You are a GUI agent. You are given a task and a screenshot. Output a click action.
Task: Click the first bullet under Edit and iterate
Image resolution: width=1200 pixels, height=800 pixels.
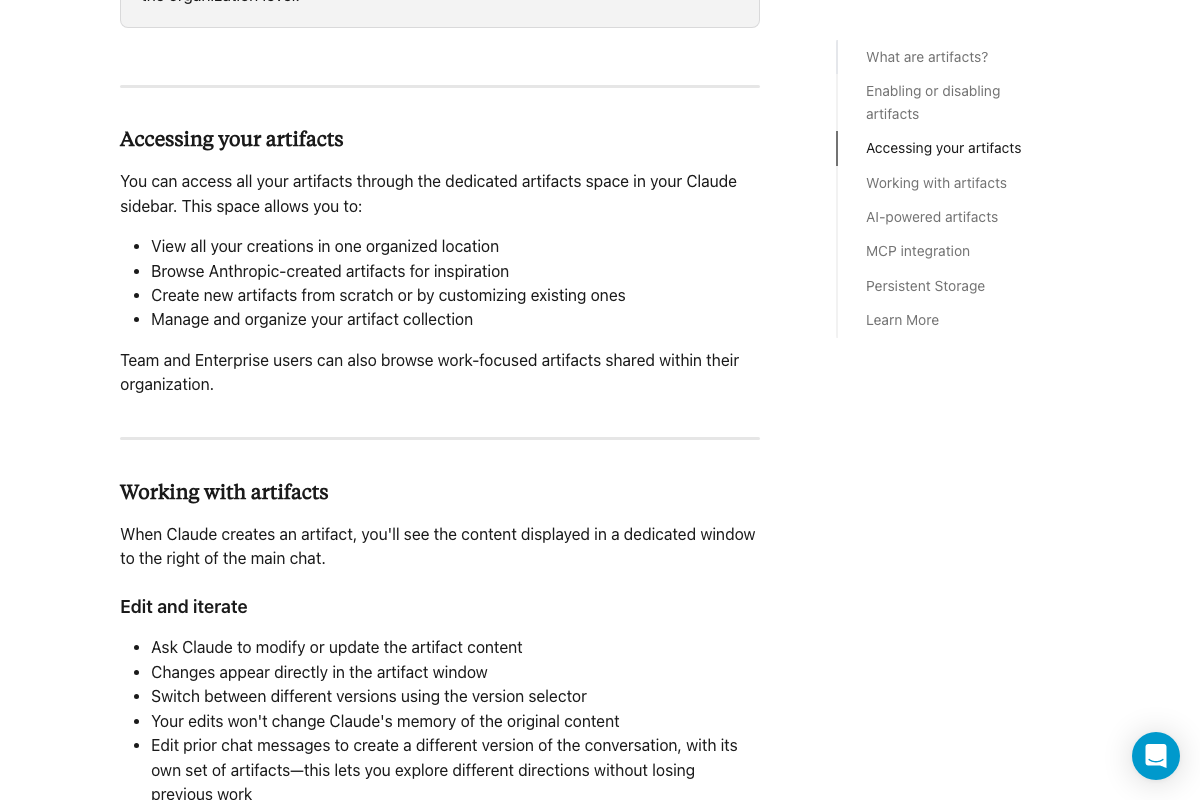click(x=336, y=647)
